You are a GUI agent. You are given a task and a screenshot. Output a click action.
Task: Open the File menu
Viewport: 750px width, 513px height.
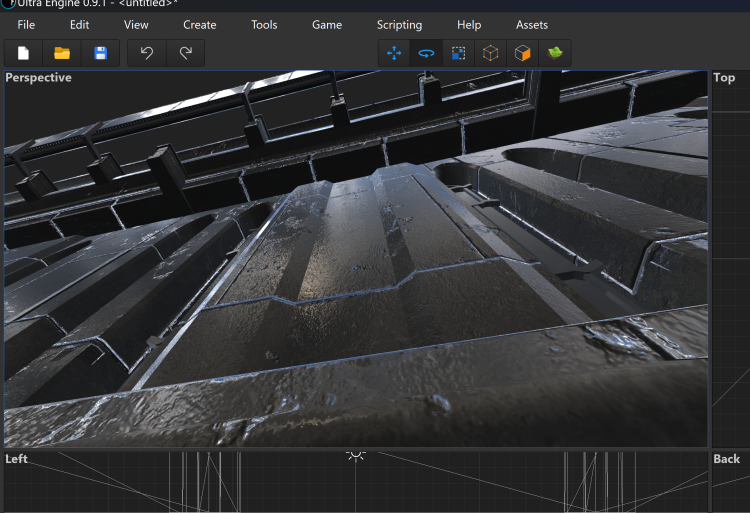pyautogui.click(x=26, y=24)
